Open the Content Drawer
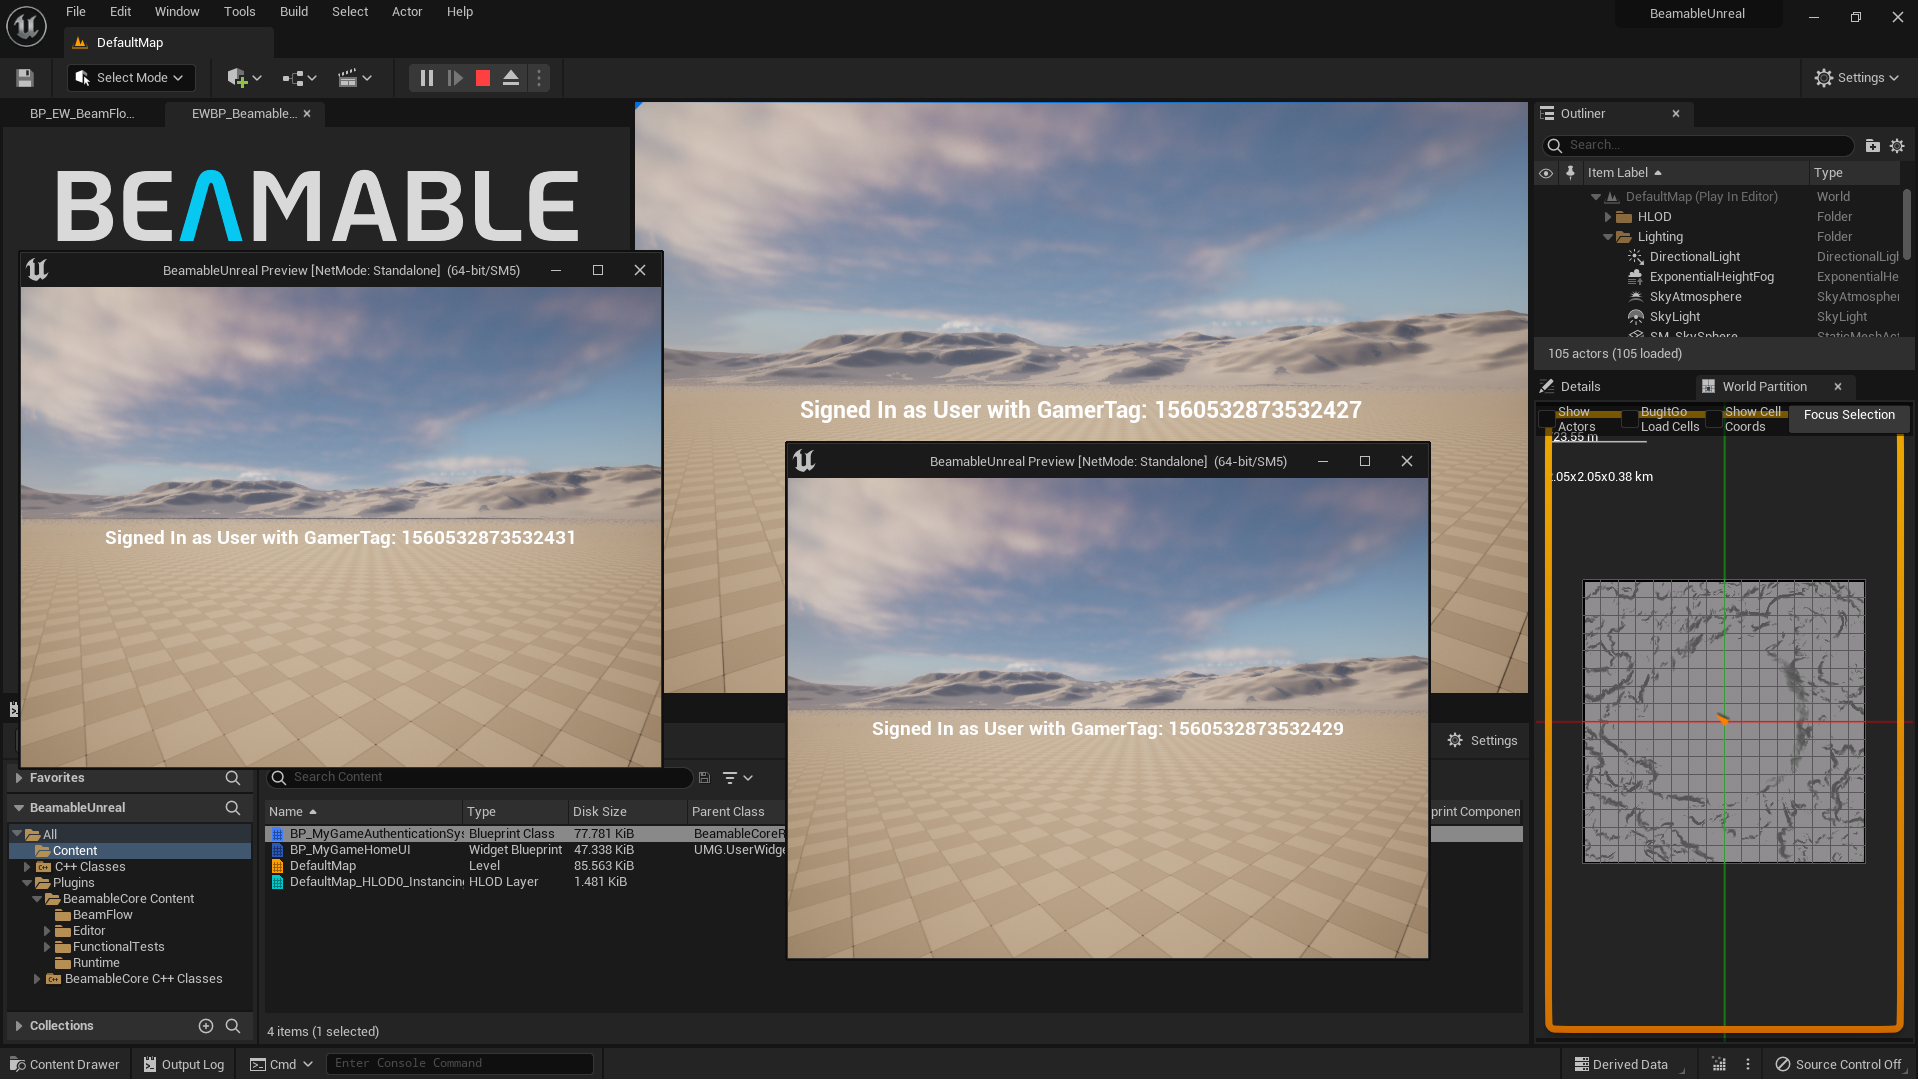Image resolution: width=1918 pixels, height=1079 pixels. coord(64,1063)
